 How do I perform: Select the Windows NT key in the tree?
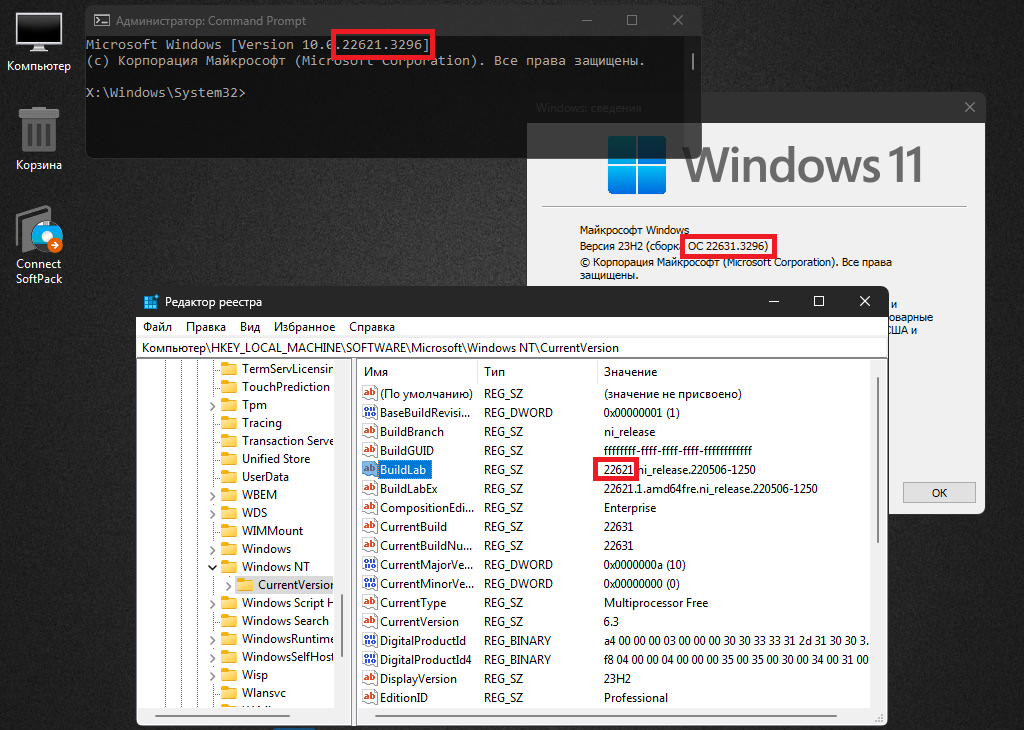[x=276, y=567]
